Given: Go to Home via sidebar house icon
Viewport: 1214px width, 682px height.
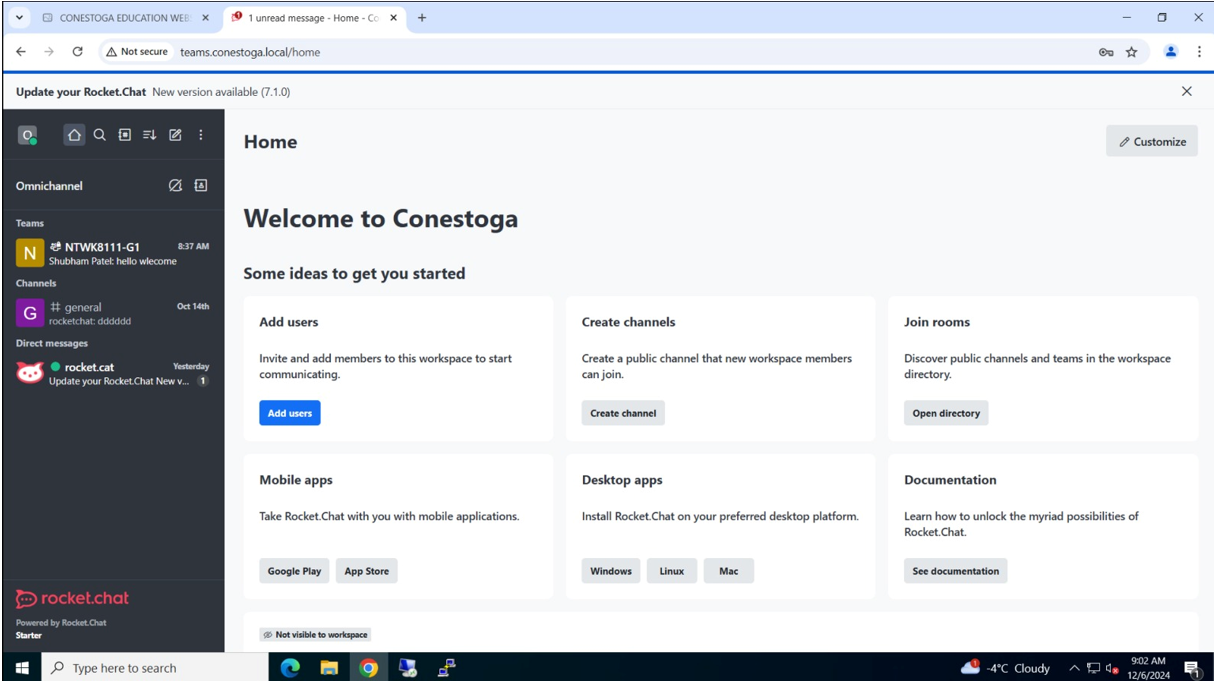Looking at the screenshot, I should (74, 135).
